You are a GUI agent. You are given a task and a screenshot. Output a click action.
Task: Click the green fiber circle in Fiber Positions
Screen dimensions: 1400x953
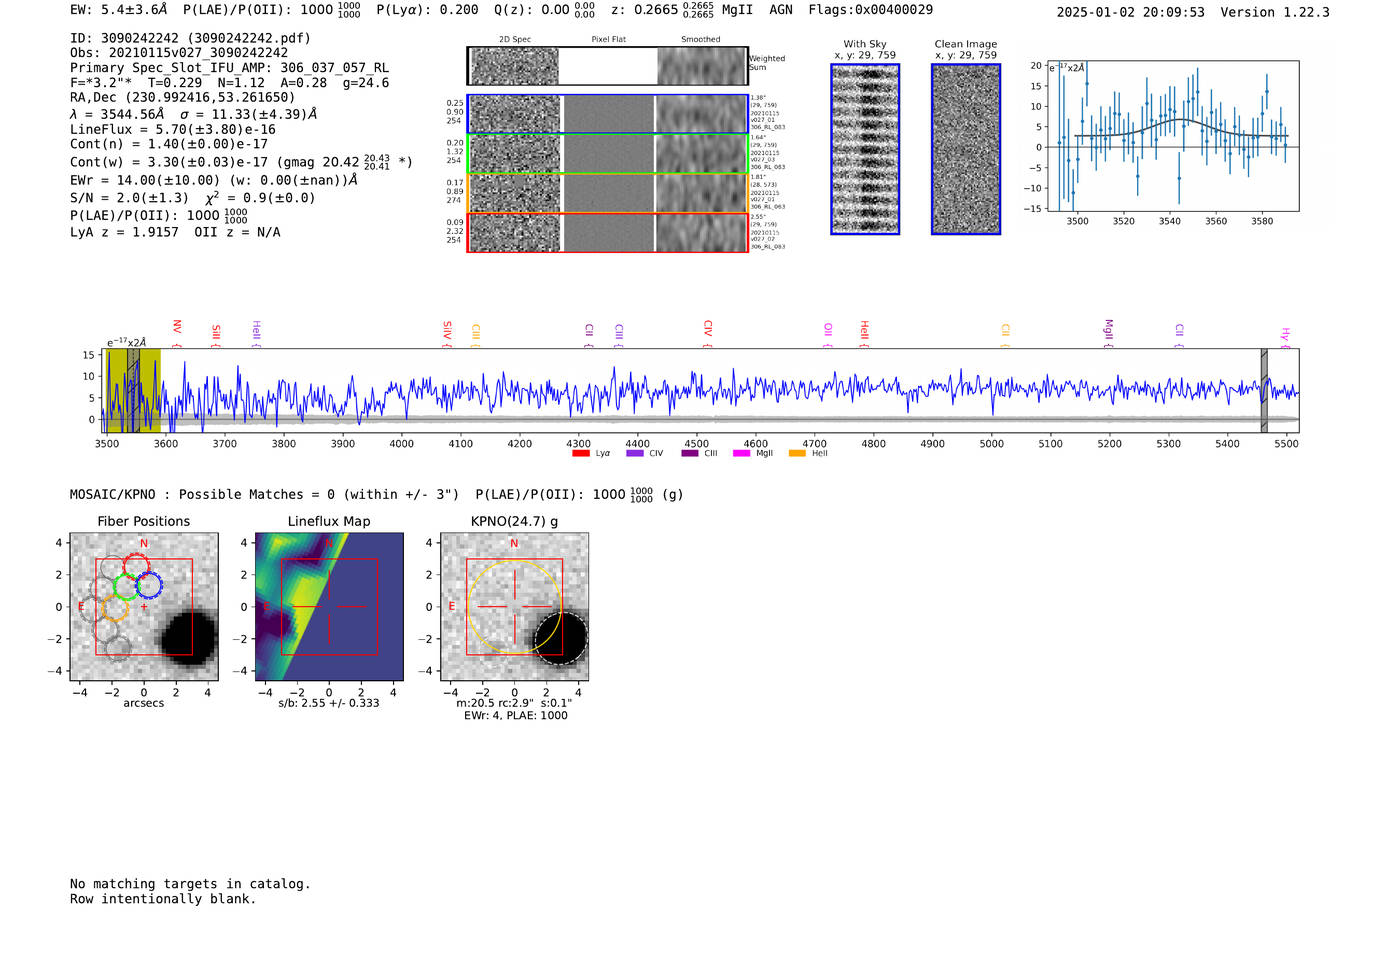127,585
